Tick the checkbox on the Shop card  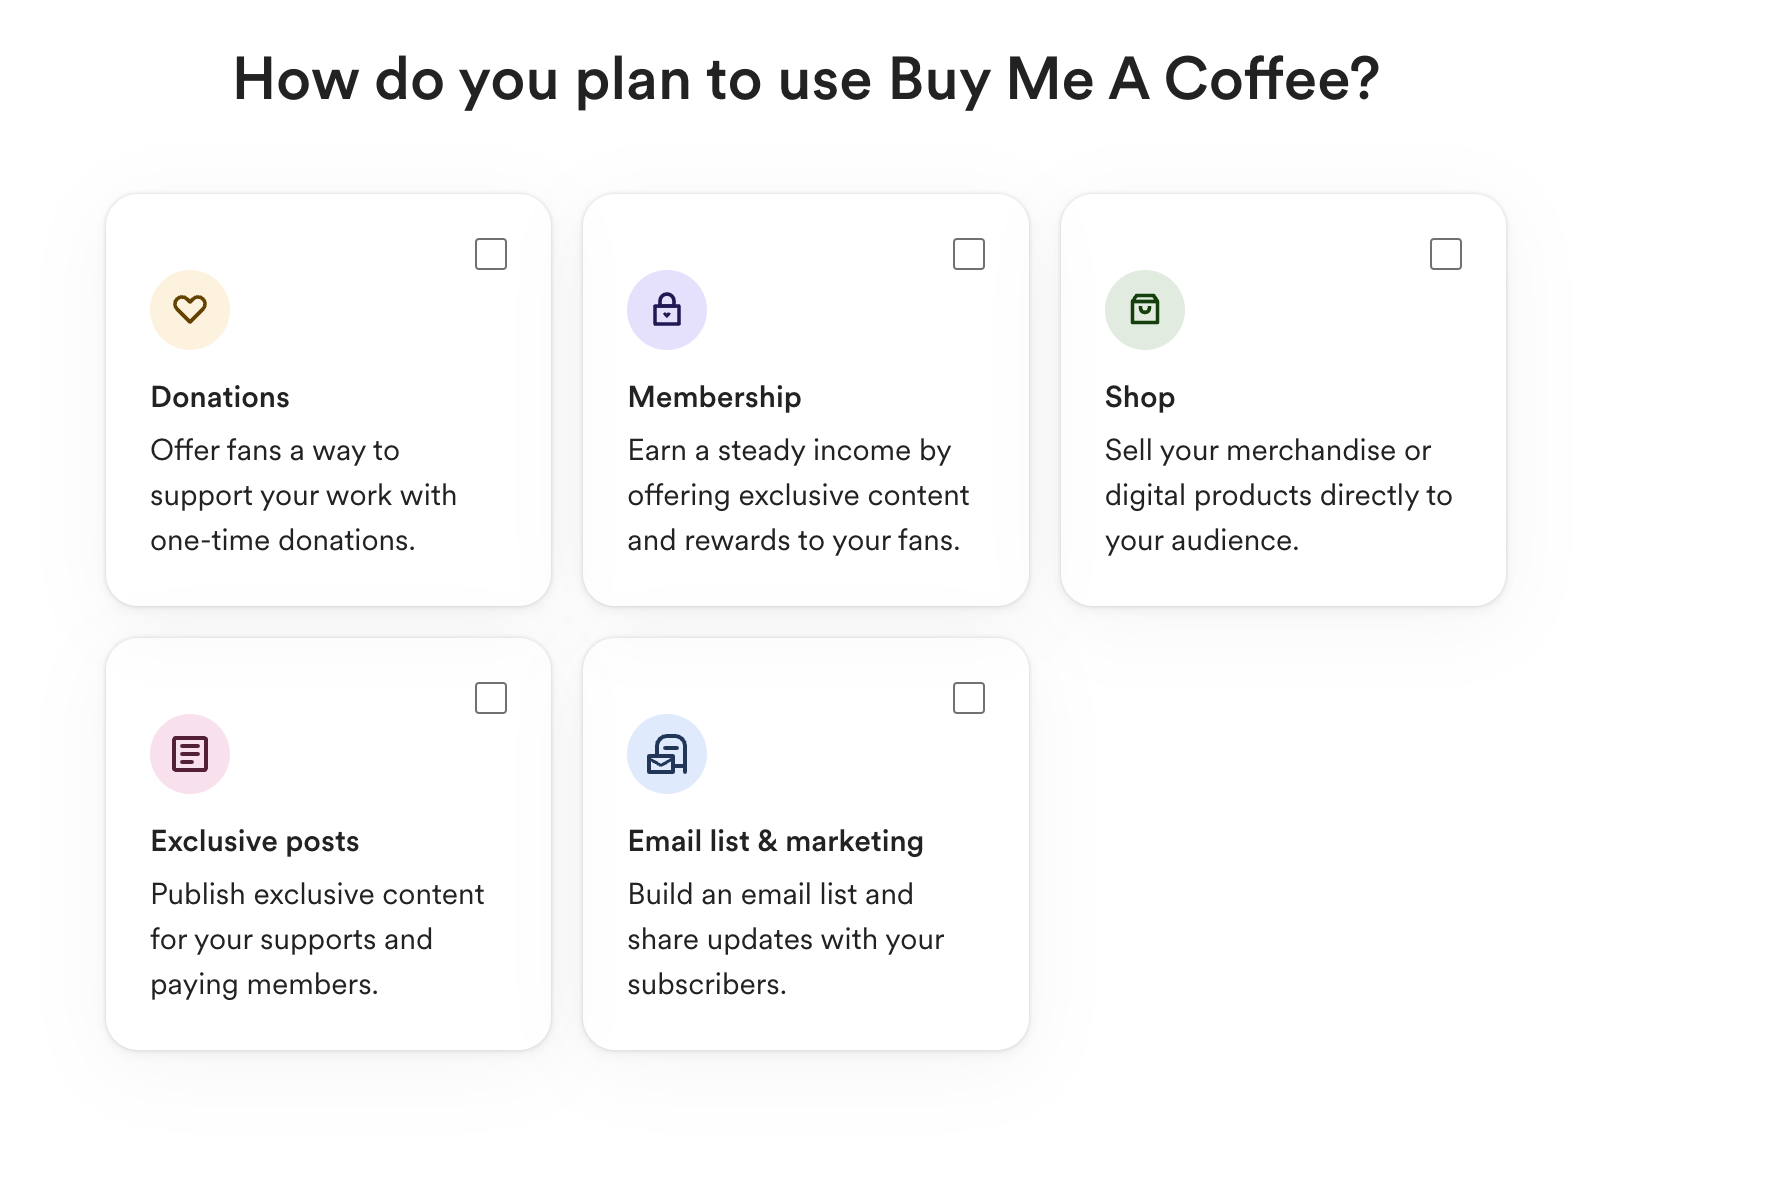click(x=1445, y=255)
